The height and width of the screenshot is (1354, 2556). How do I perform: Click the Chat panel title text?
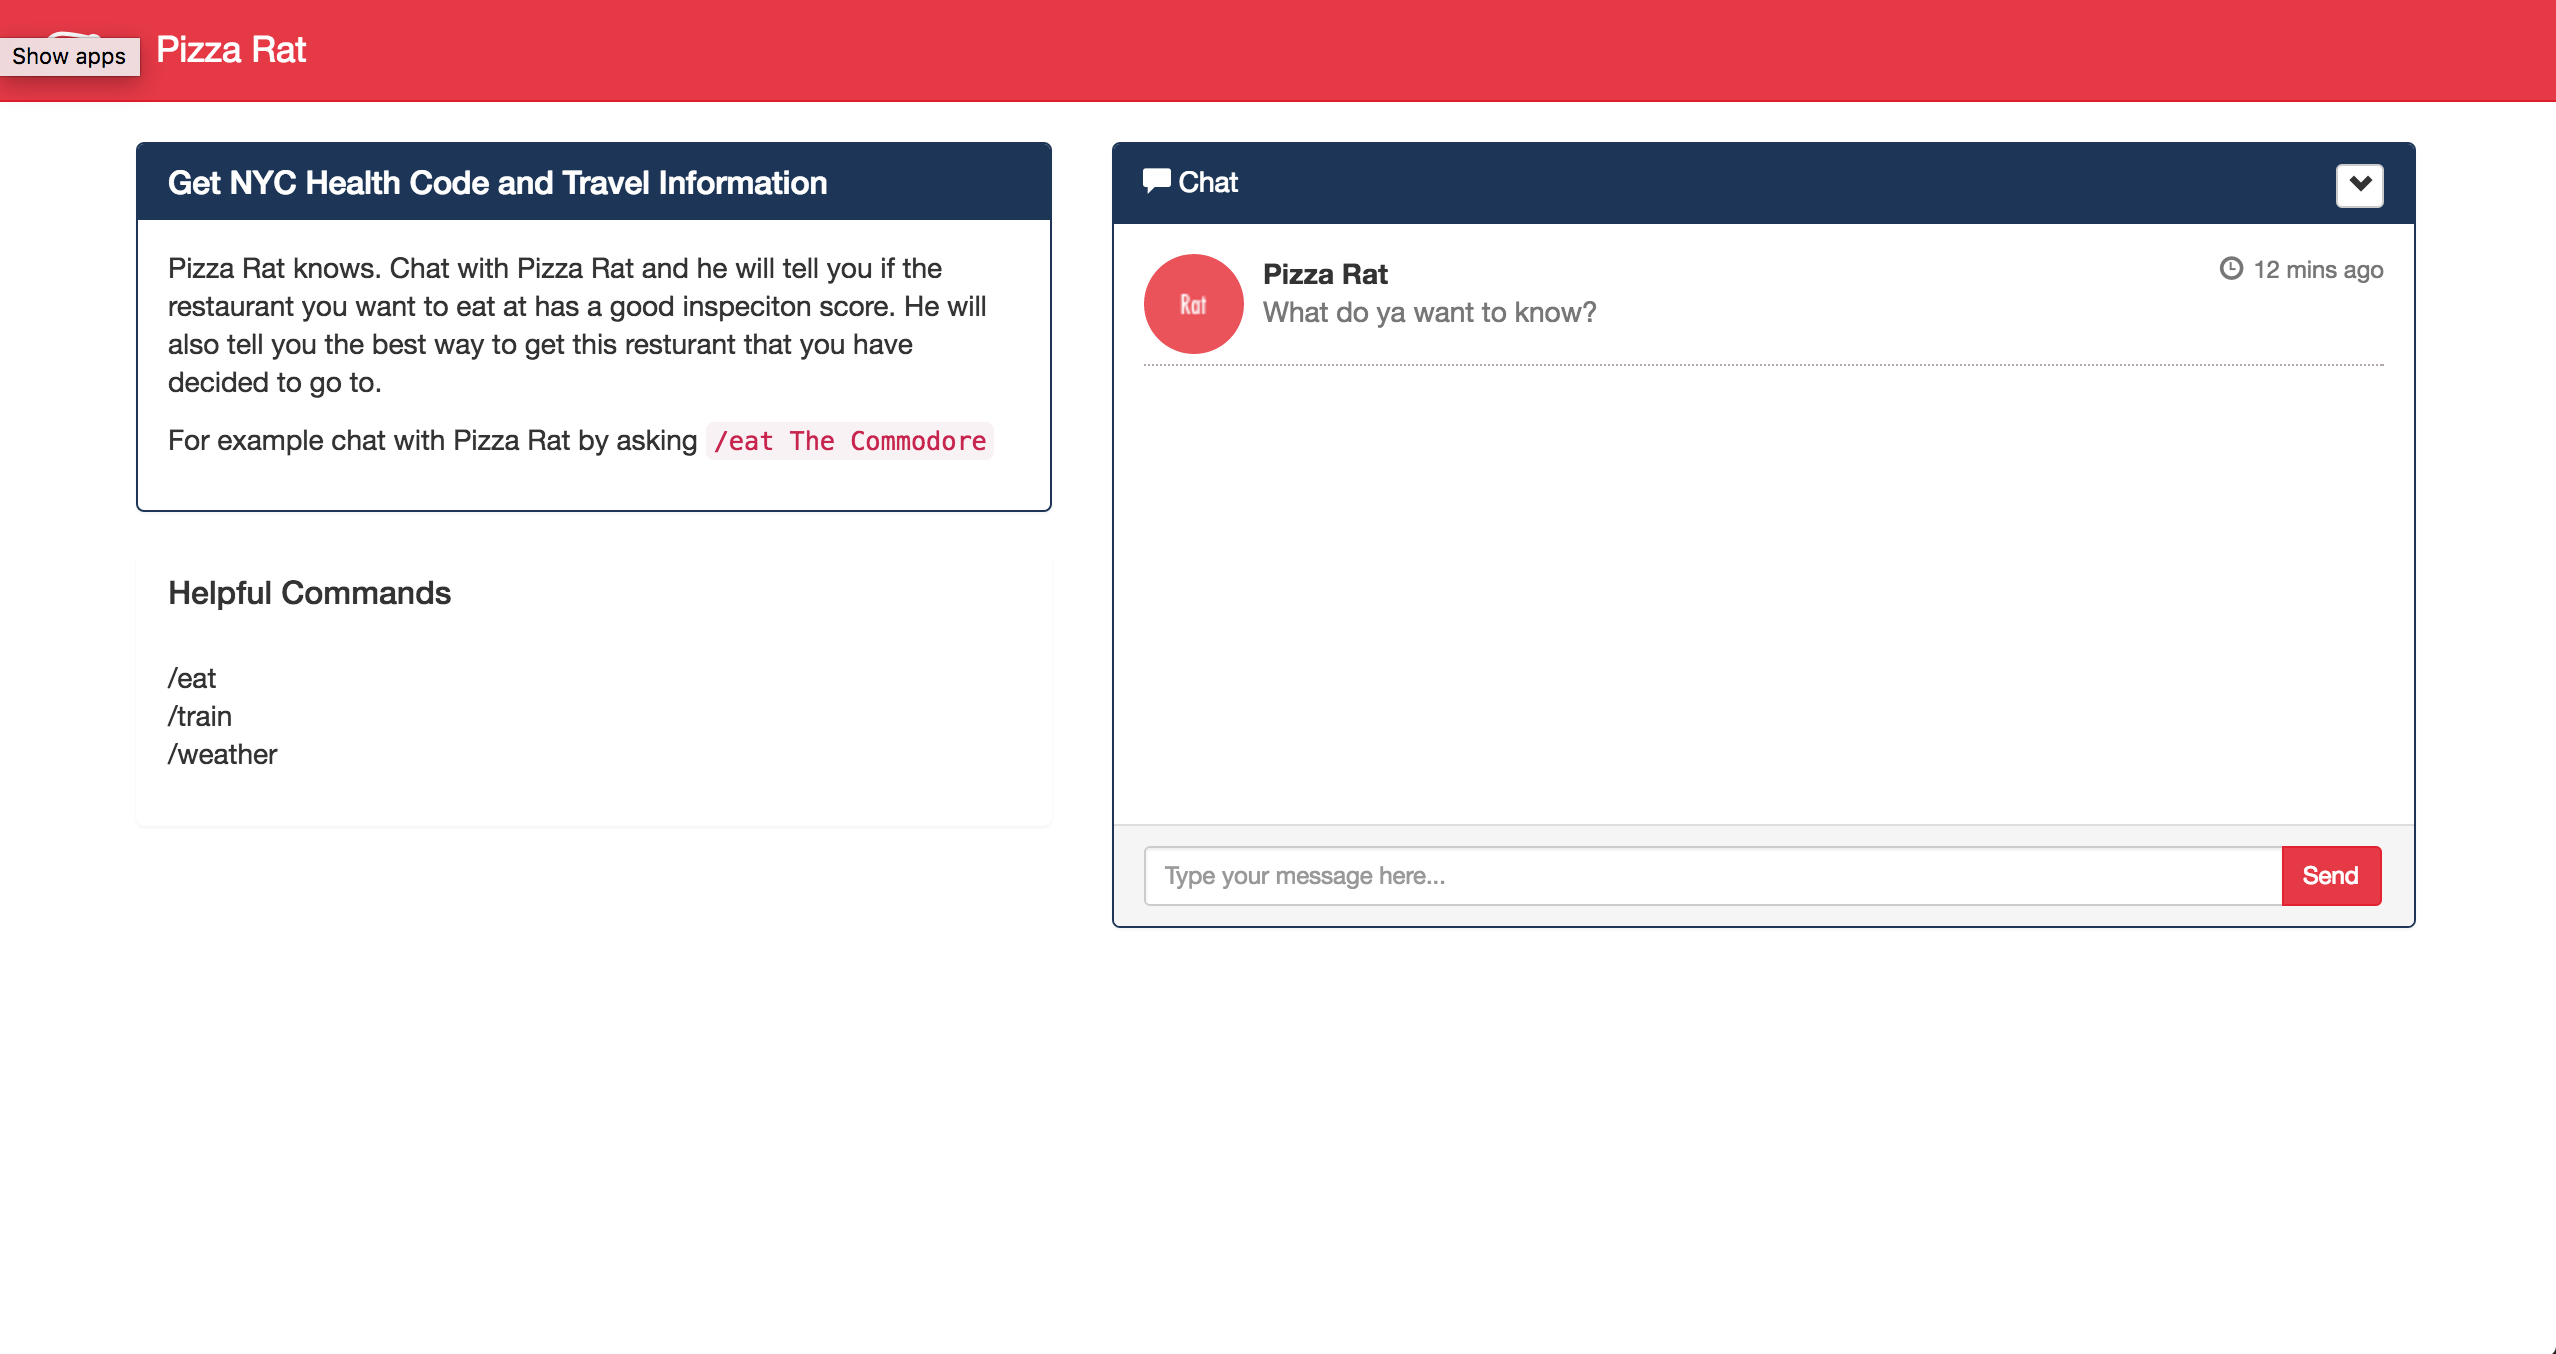[1207, 182]
